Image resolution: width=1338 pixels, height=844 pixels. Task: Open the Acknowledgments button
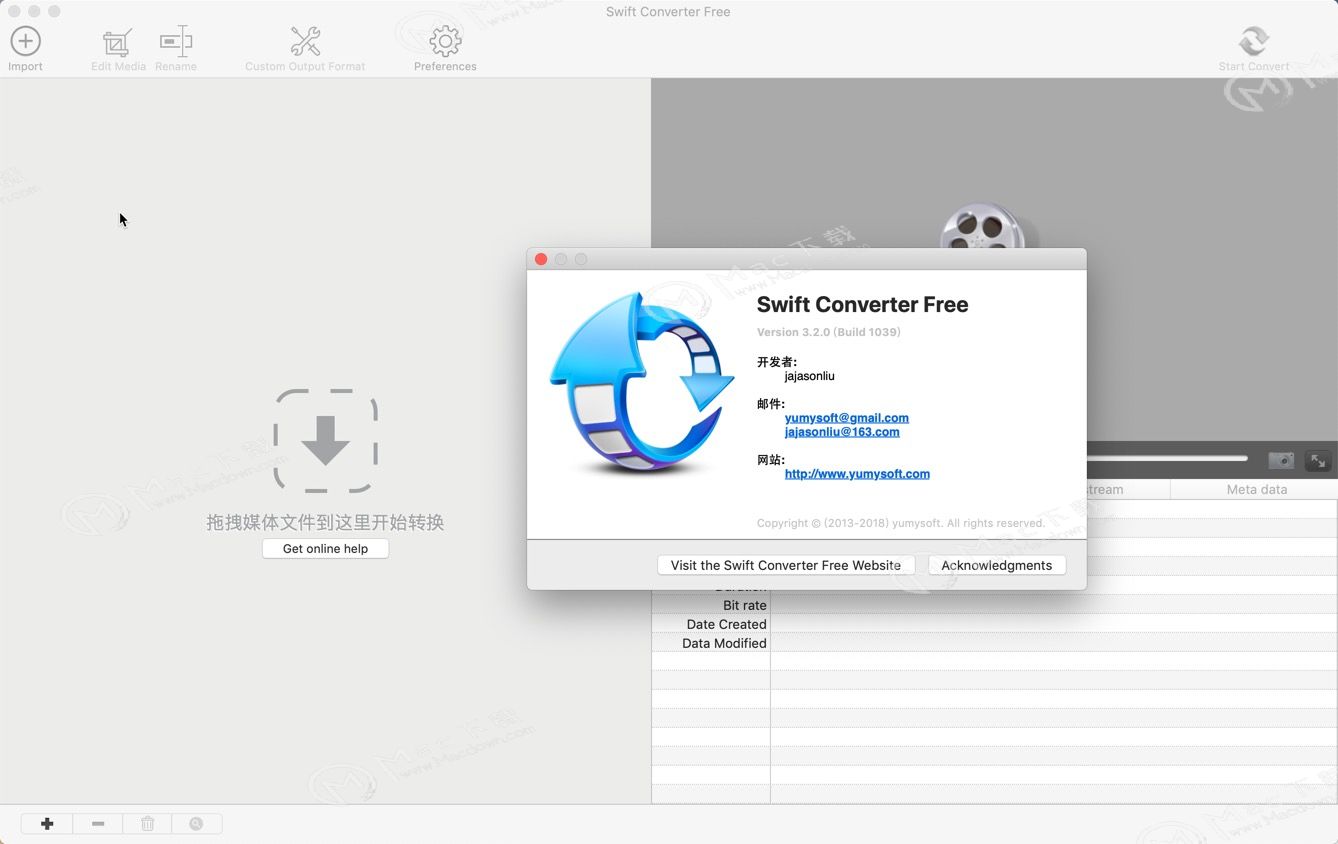tap(997, 565)
